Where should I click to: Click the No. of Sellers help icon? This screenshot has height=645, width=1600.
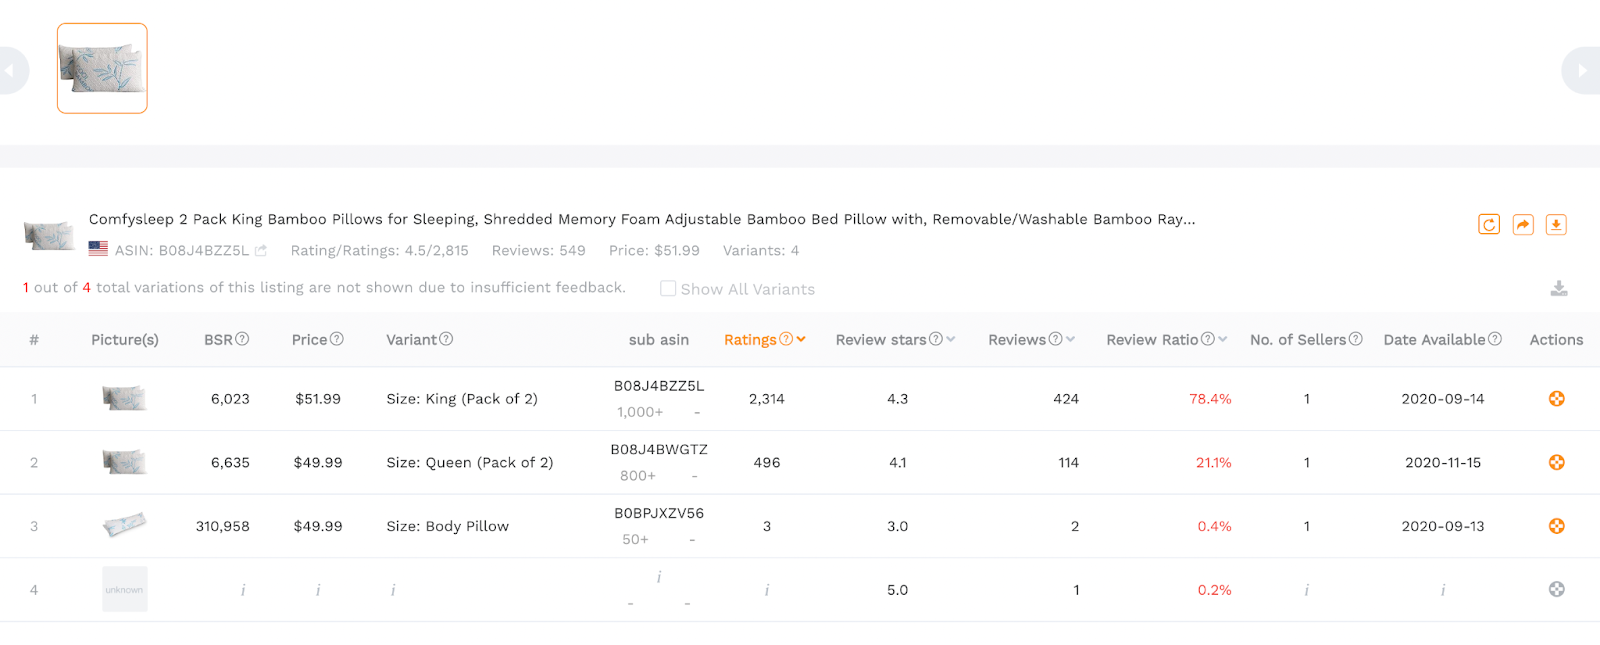click(x=1356, y=339)
